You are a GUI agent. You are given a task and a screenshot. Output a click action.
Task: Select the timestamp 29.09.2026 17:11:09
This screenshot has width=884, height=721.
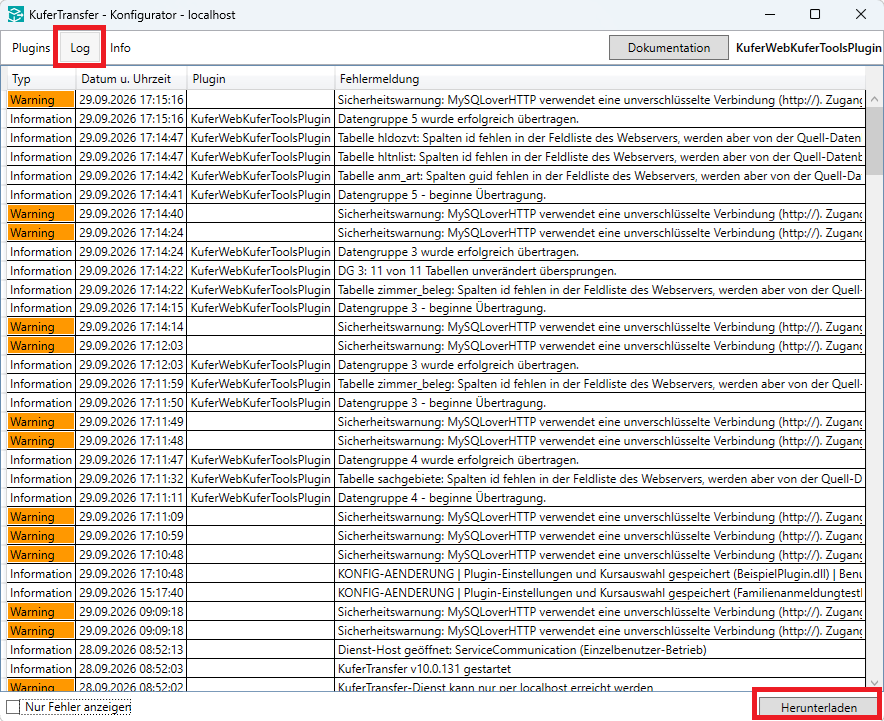(131, 516)
